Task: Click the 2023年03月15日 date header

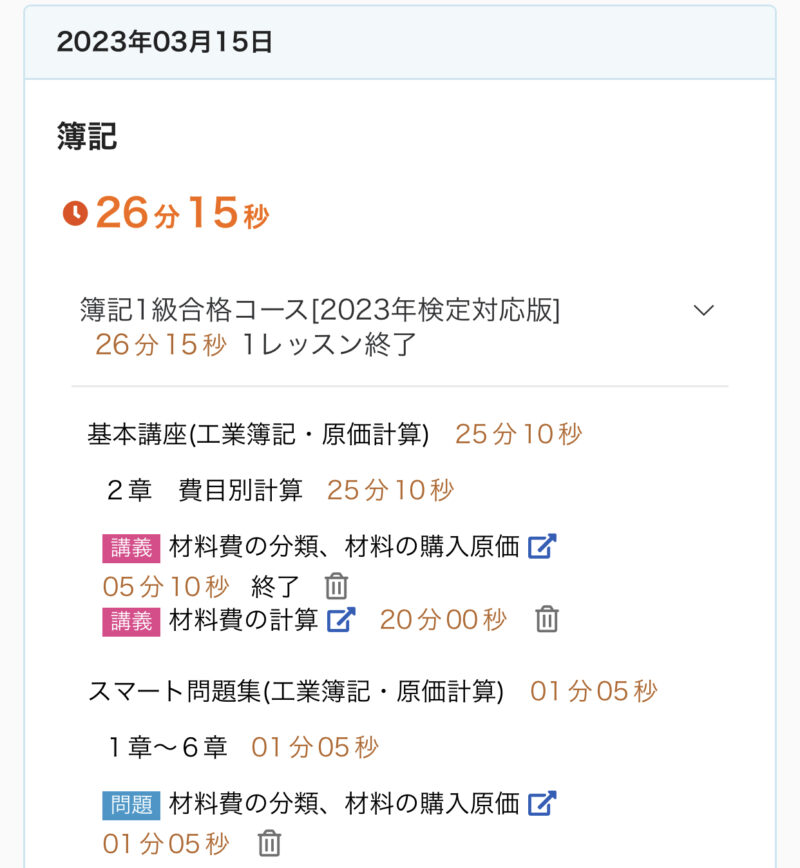Action: [165, 42]
